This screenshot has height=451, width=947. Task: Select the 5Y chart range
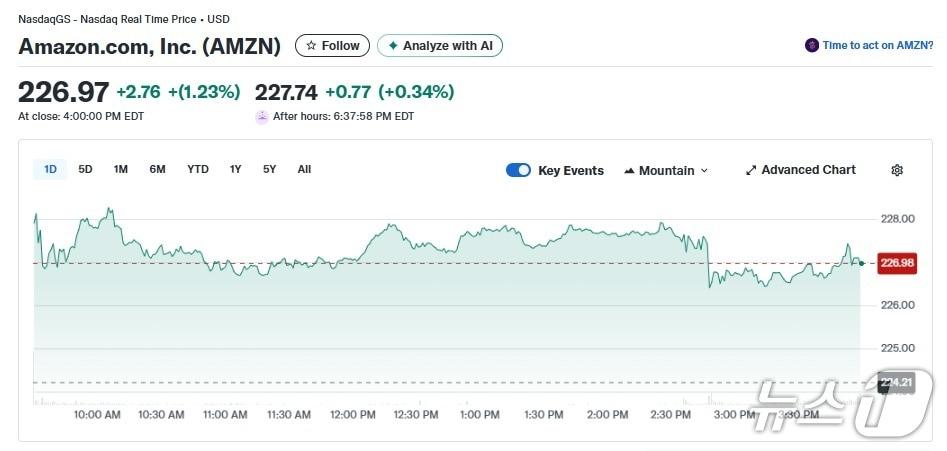(269, 170)
